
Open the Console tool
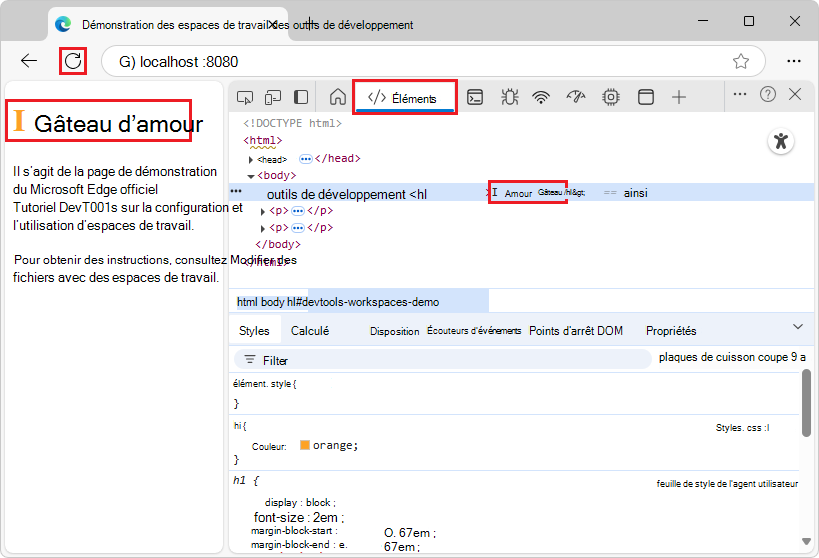[475, 97]
